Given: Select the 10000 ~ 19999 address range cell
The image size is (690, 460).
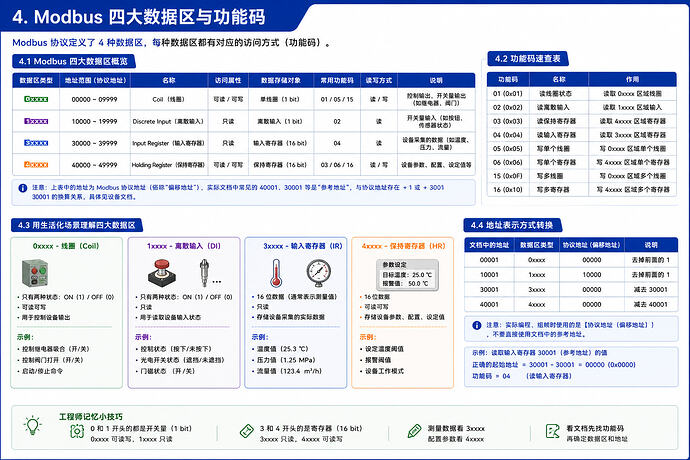Looking at the screenshot, I should tap(95, 121).
